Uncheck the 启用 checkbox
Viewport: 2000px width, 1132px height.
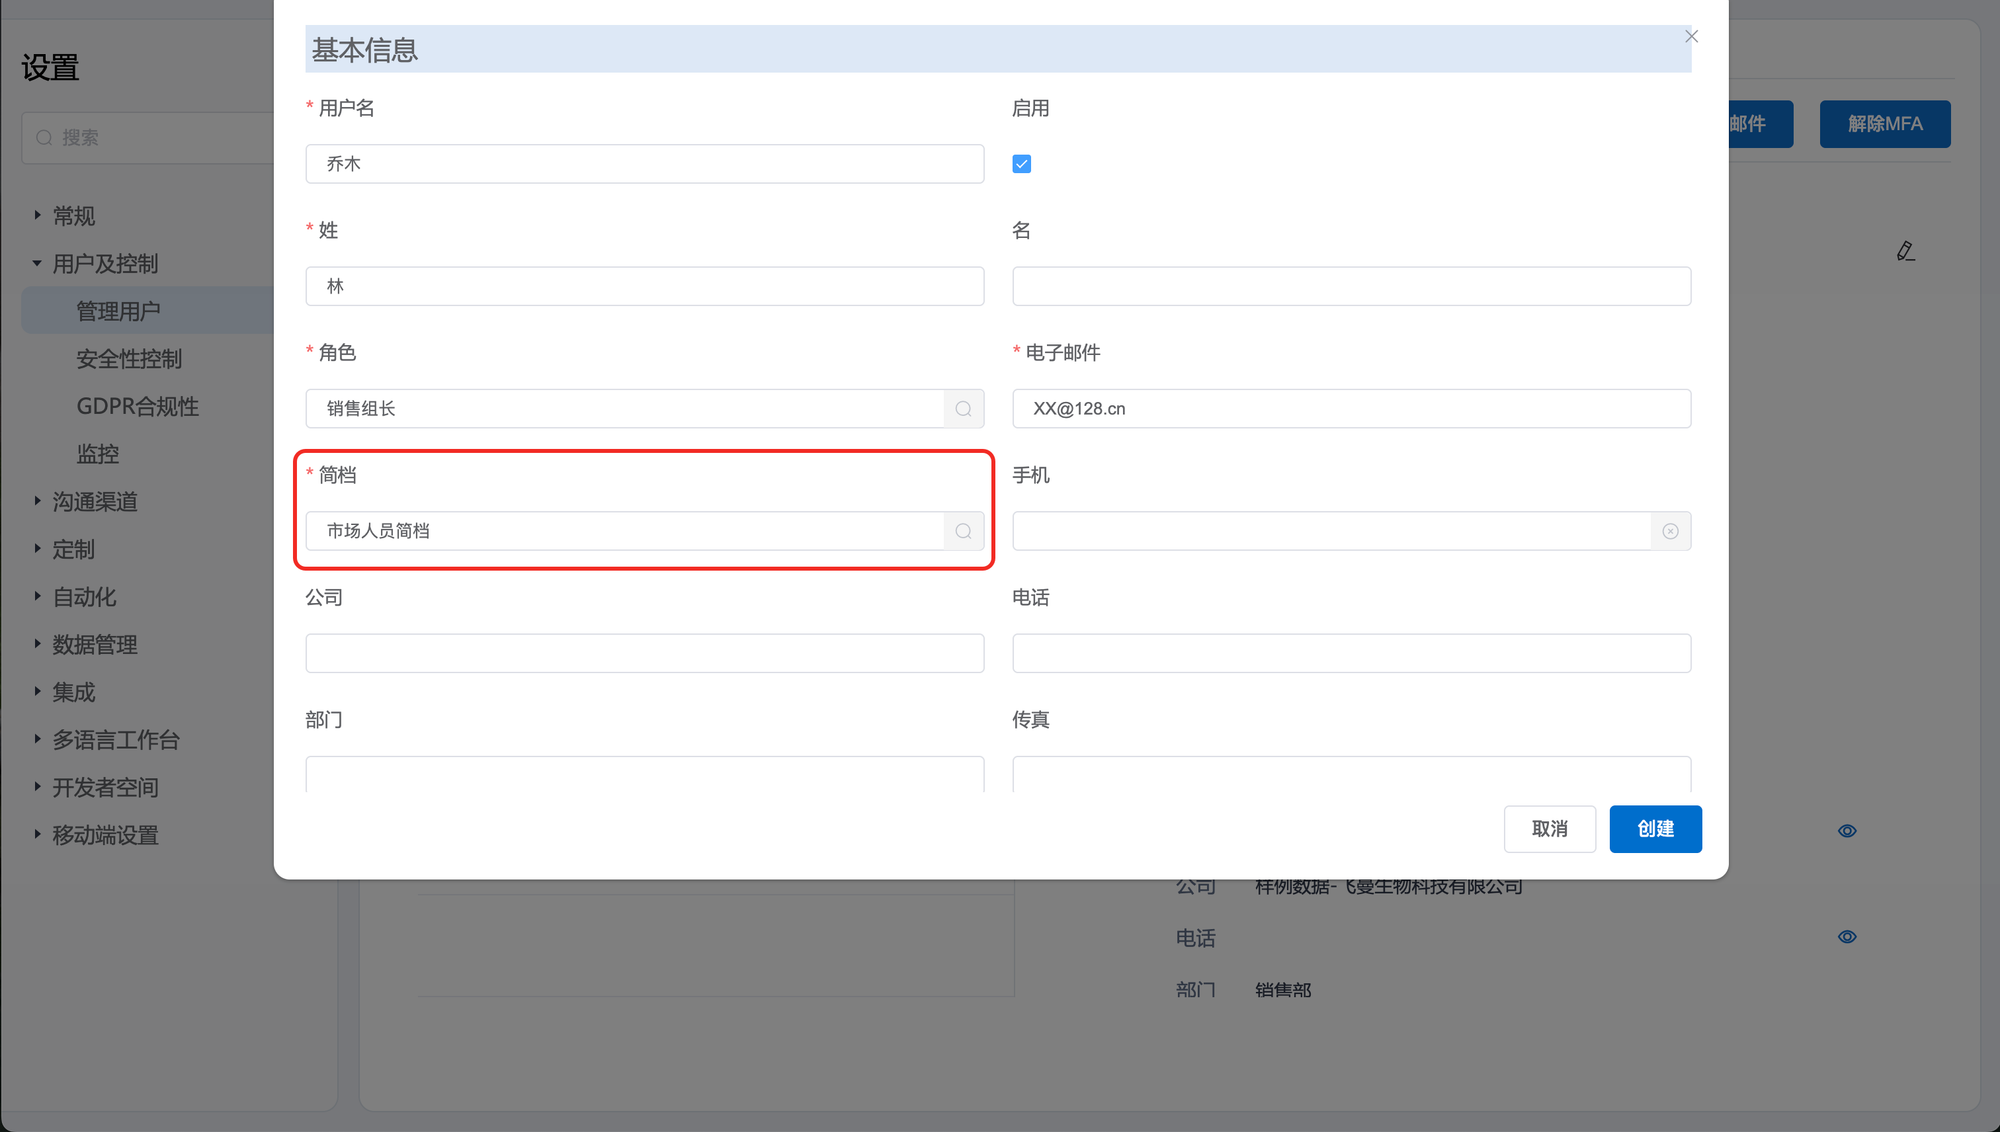(x=1021, y=164)
